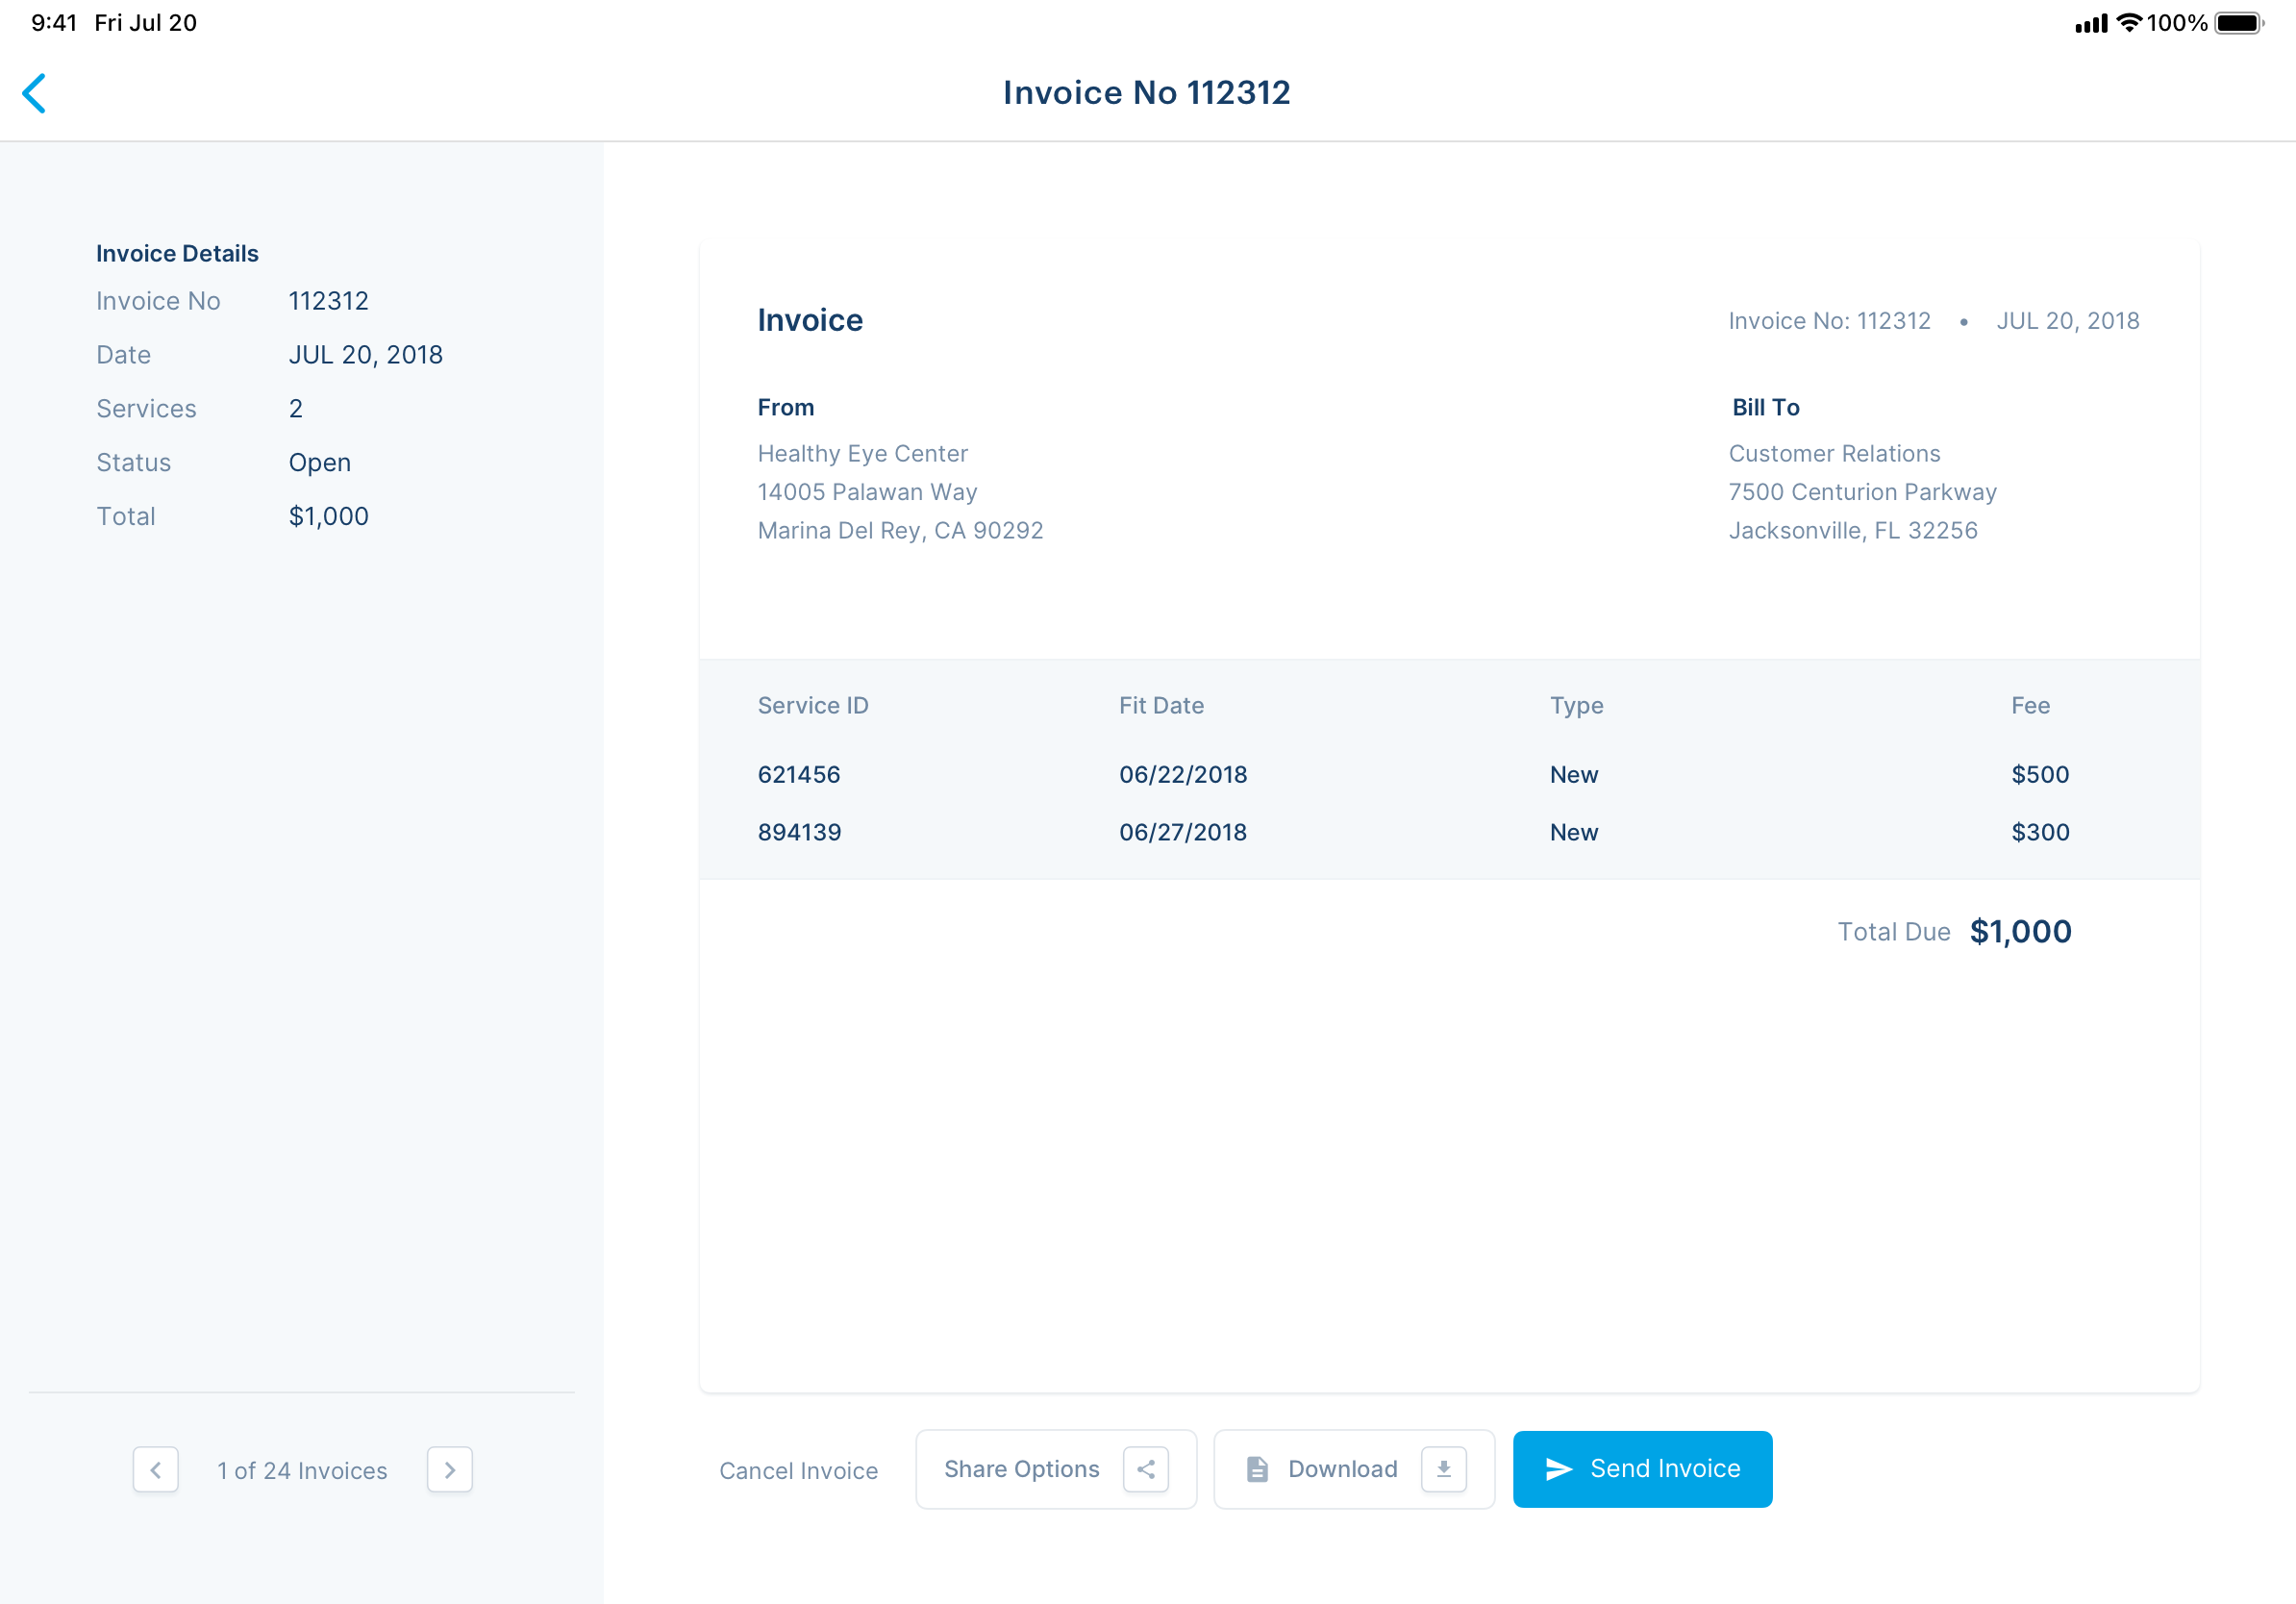Click Healthy Eye Center sender name

click(x=862, y=454)
